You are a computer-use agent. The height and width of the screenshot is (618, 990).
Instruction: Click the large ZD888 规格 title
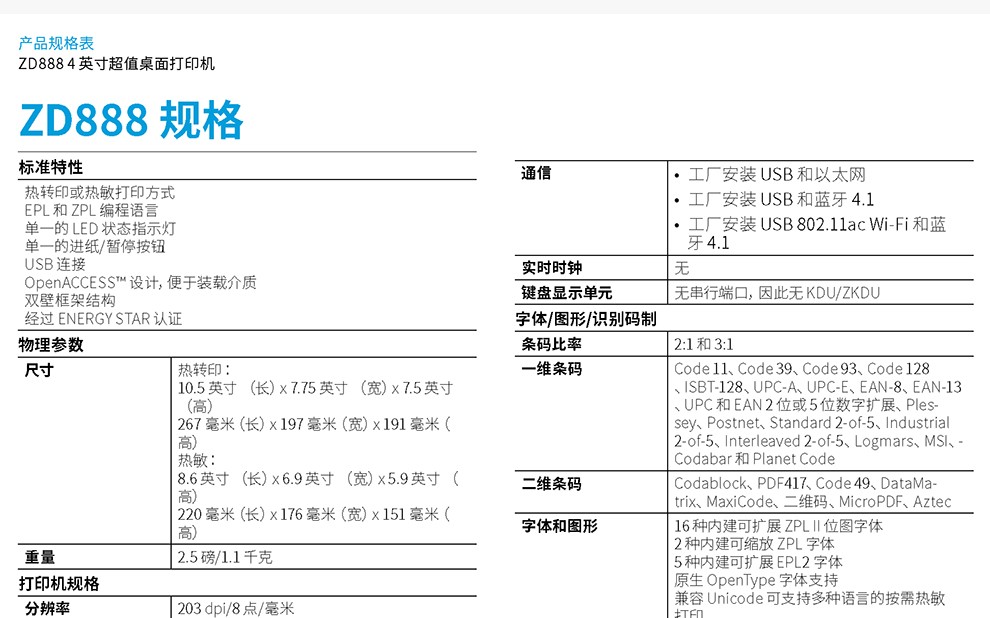(x=131, y=121)
